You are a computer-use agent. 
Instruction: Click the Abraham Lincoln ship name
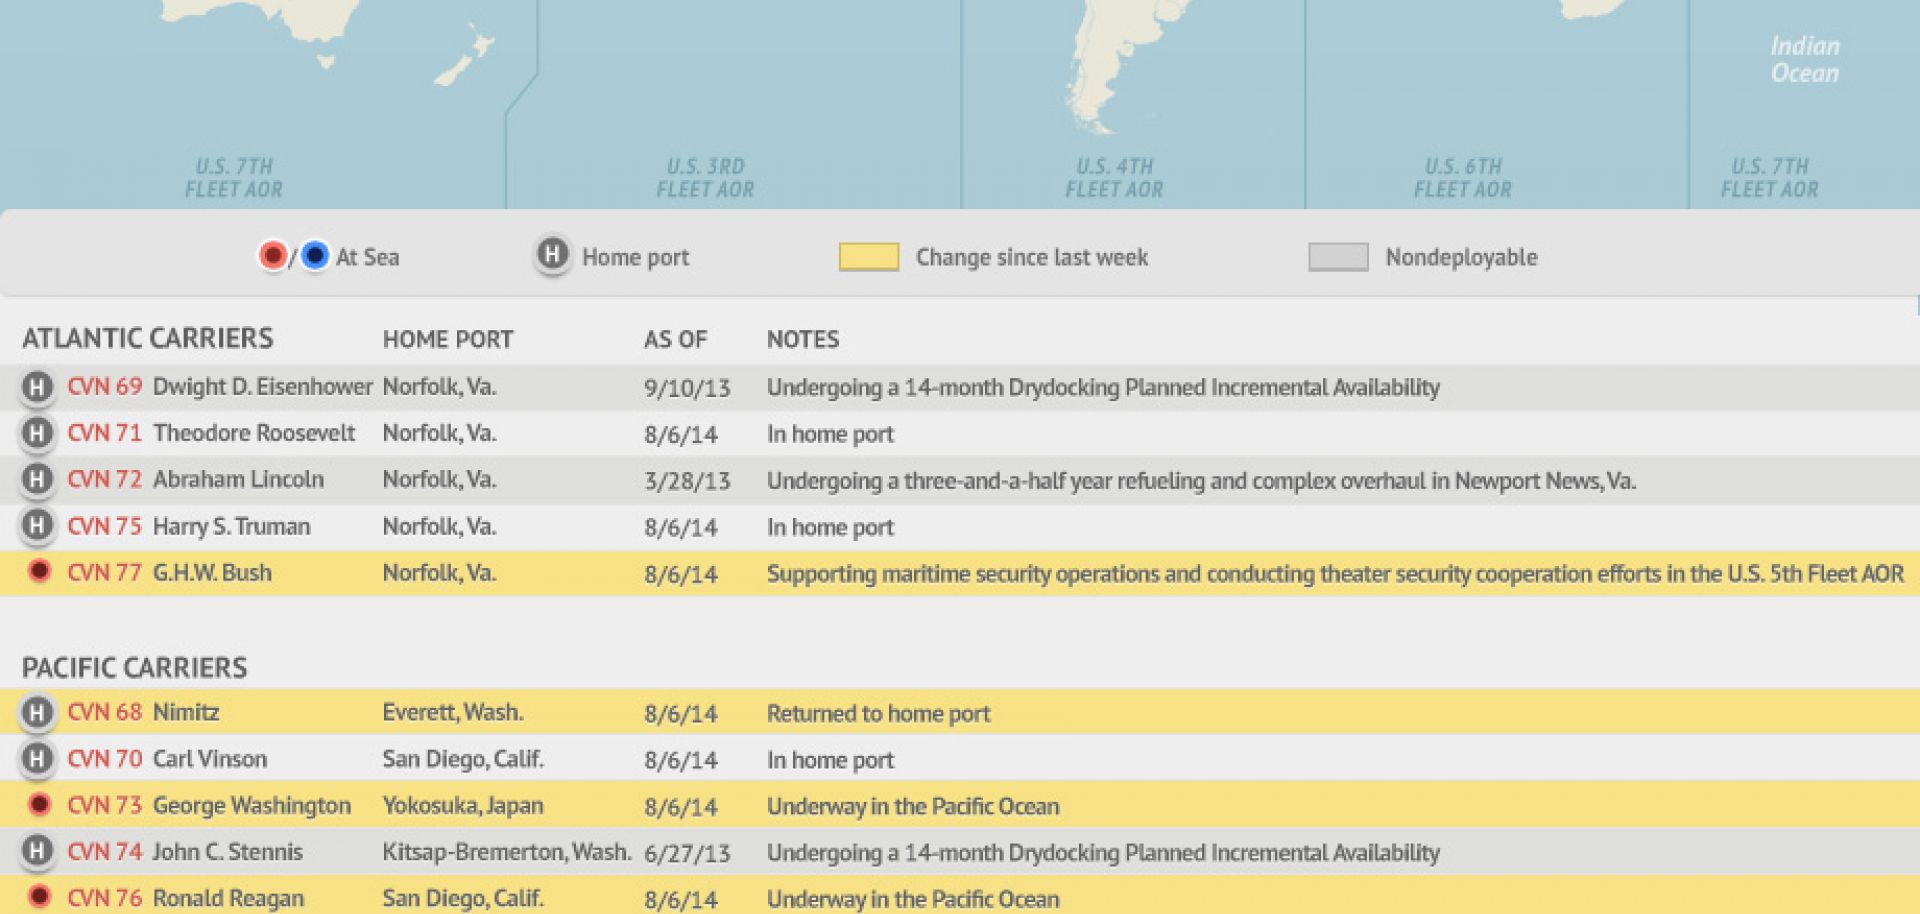click(x=238, y=479)
